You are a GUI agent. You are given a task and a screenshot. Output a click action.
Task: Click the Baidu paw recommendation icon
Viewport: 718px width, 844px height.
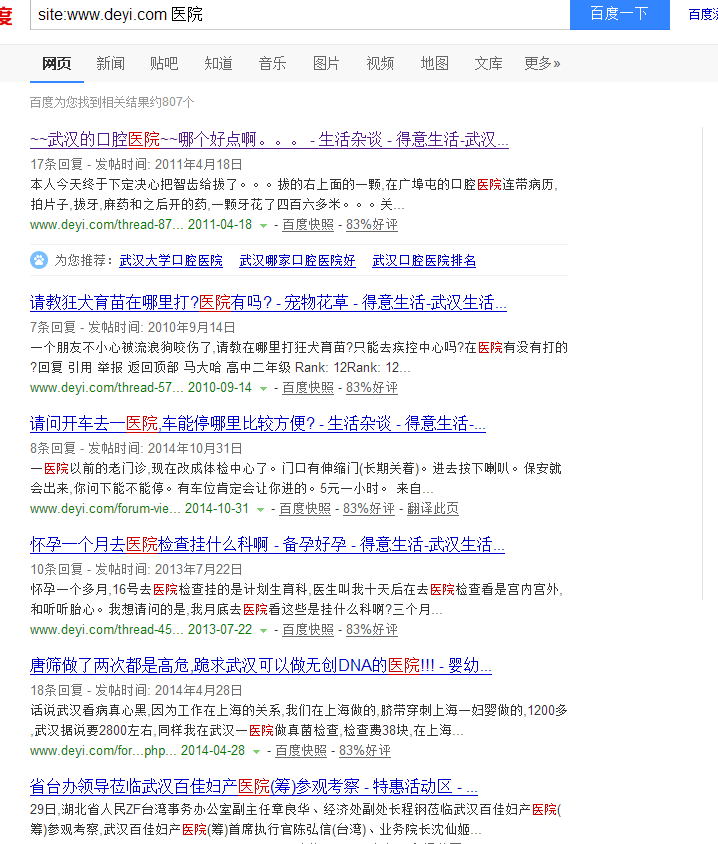(x=39, y=261)
